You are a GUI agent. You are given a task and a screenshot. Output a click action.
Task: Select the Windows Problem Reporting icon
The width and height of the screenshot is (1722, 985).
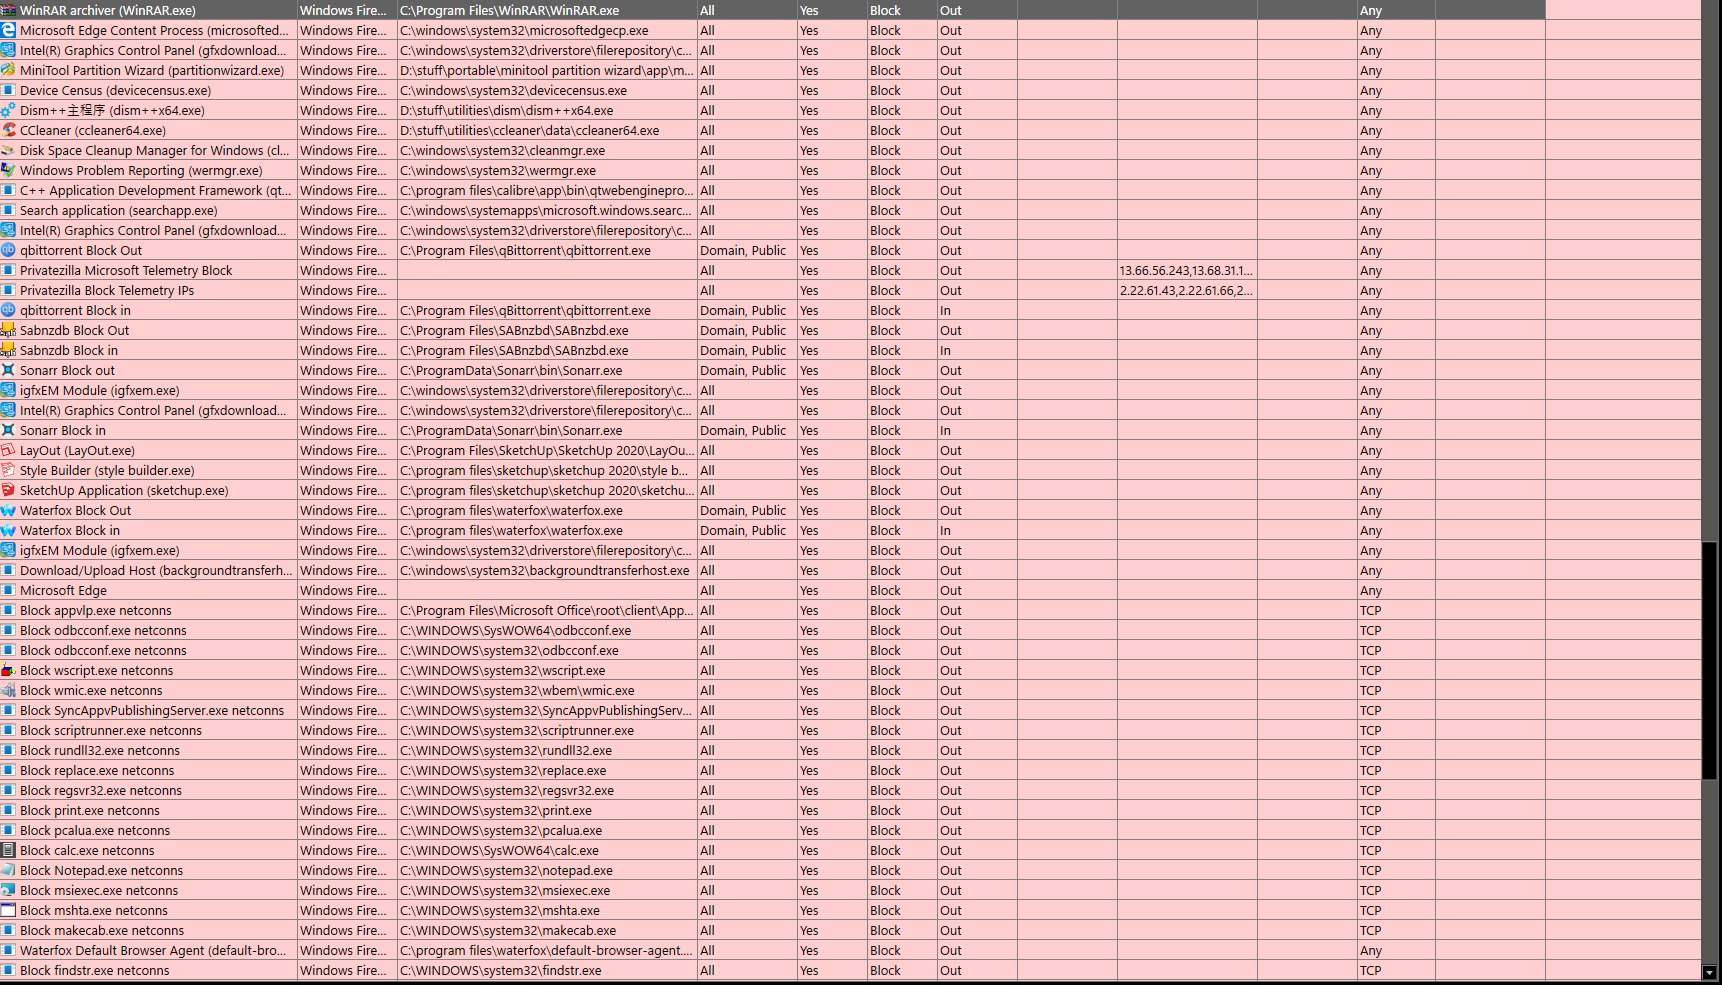click(x=8, y=170)
